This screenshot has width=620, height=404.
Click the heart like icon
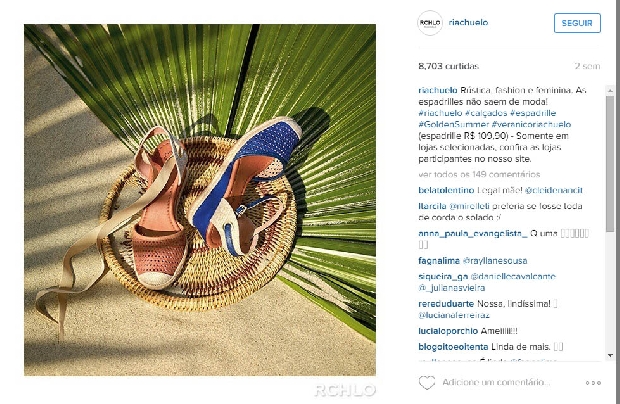coord(427,382)
